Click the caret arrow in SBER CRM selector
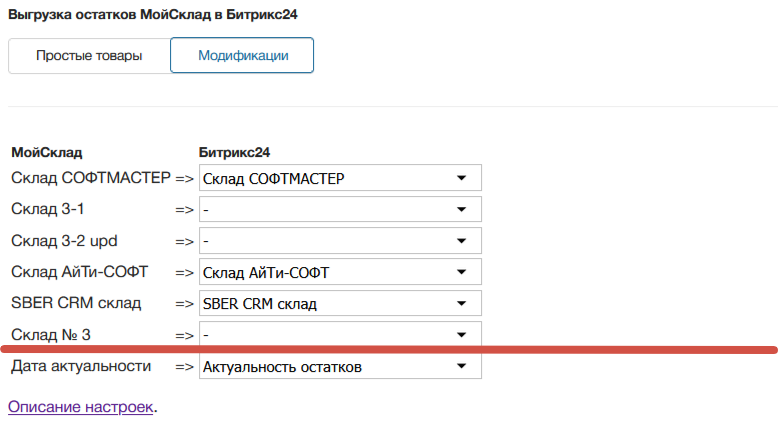778x432 pixels. [462, 303]
